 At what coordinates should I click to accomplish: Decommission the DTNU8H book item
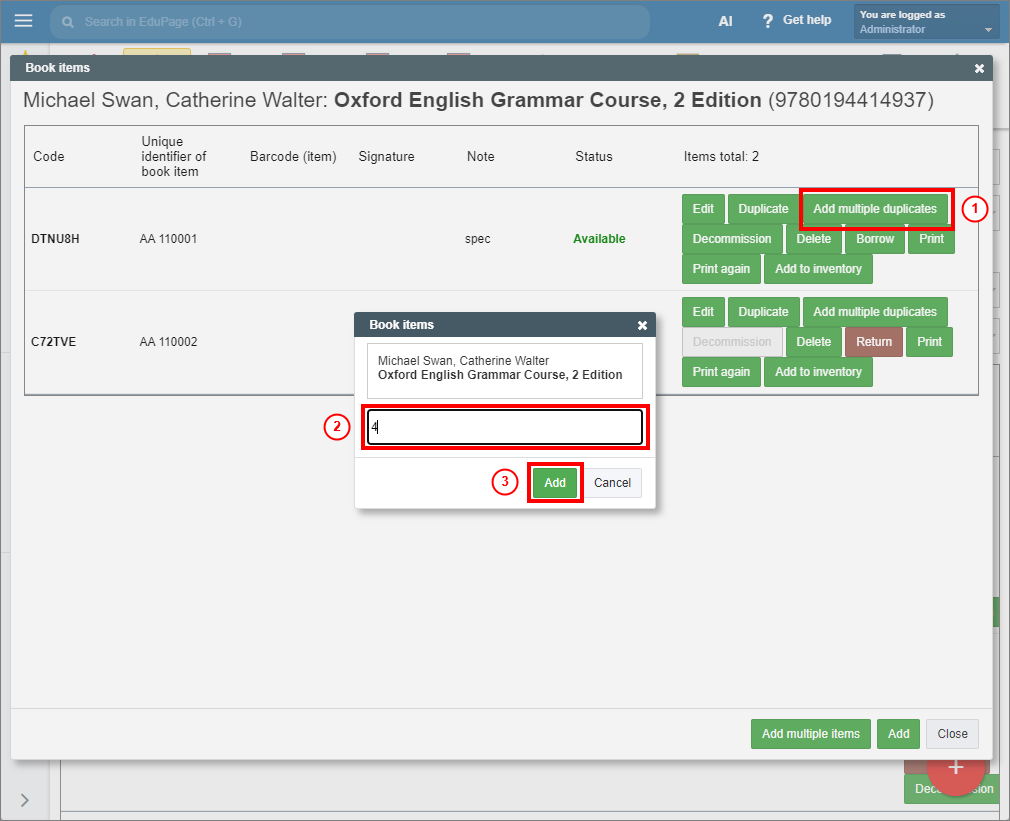click(732, 239)
